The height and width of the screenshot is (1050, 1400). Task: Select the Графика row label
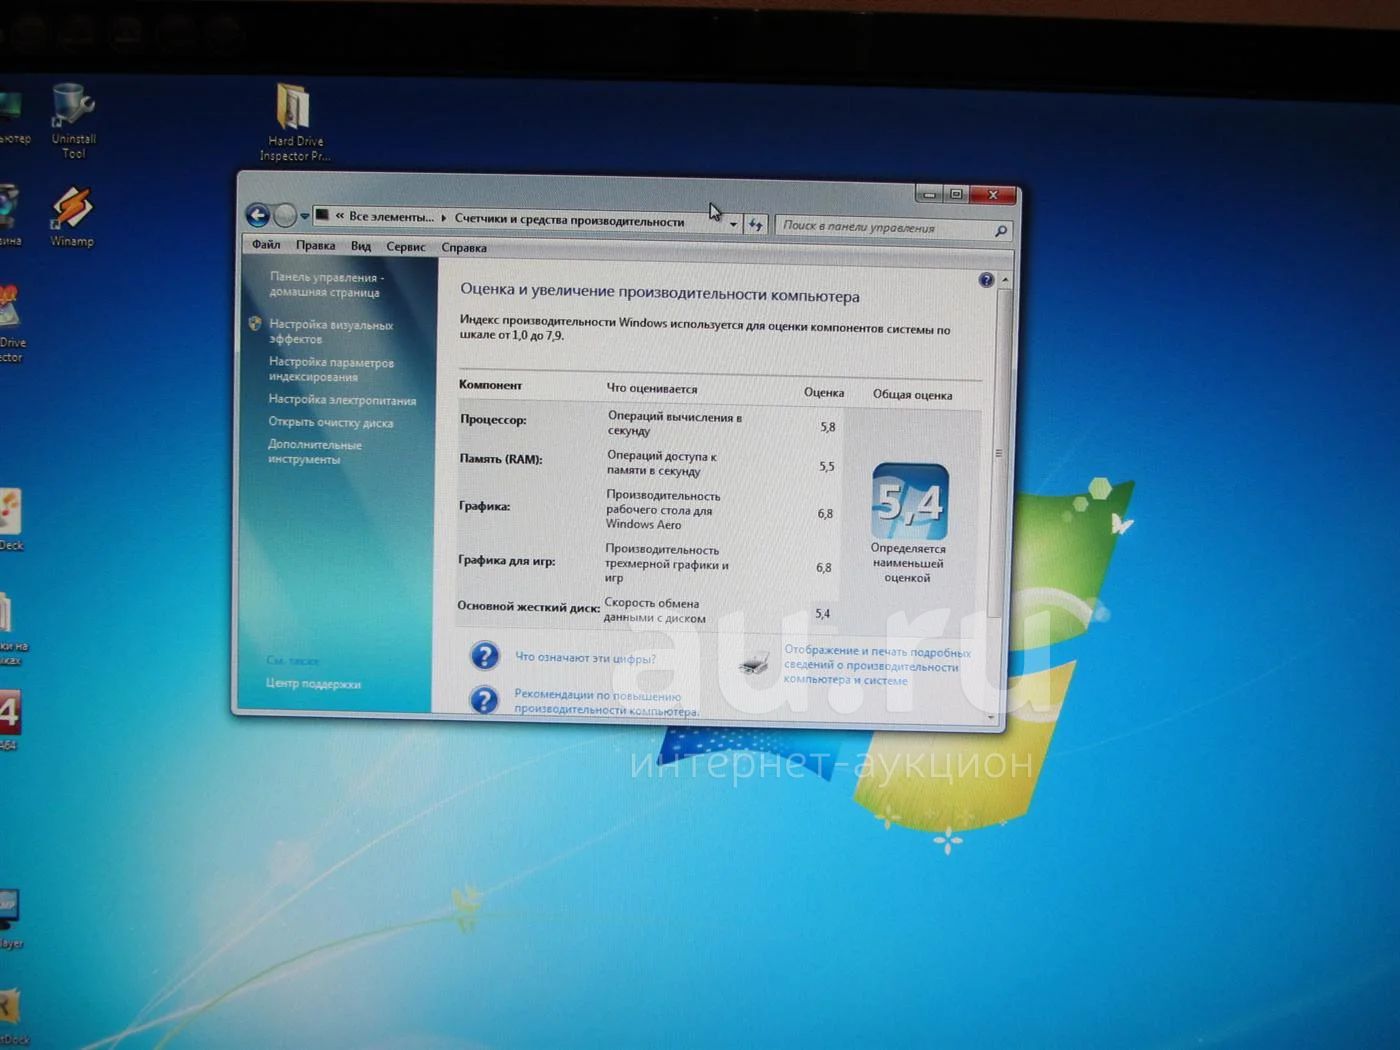[484, 506]
